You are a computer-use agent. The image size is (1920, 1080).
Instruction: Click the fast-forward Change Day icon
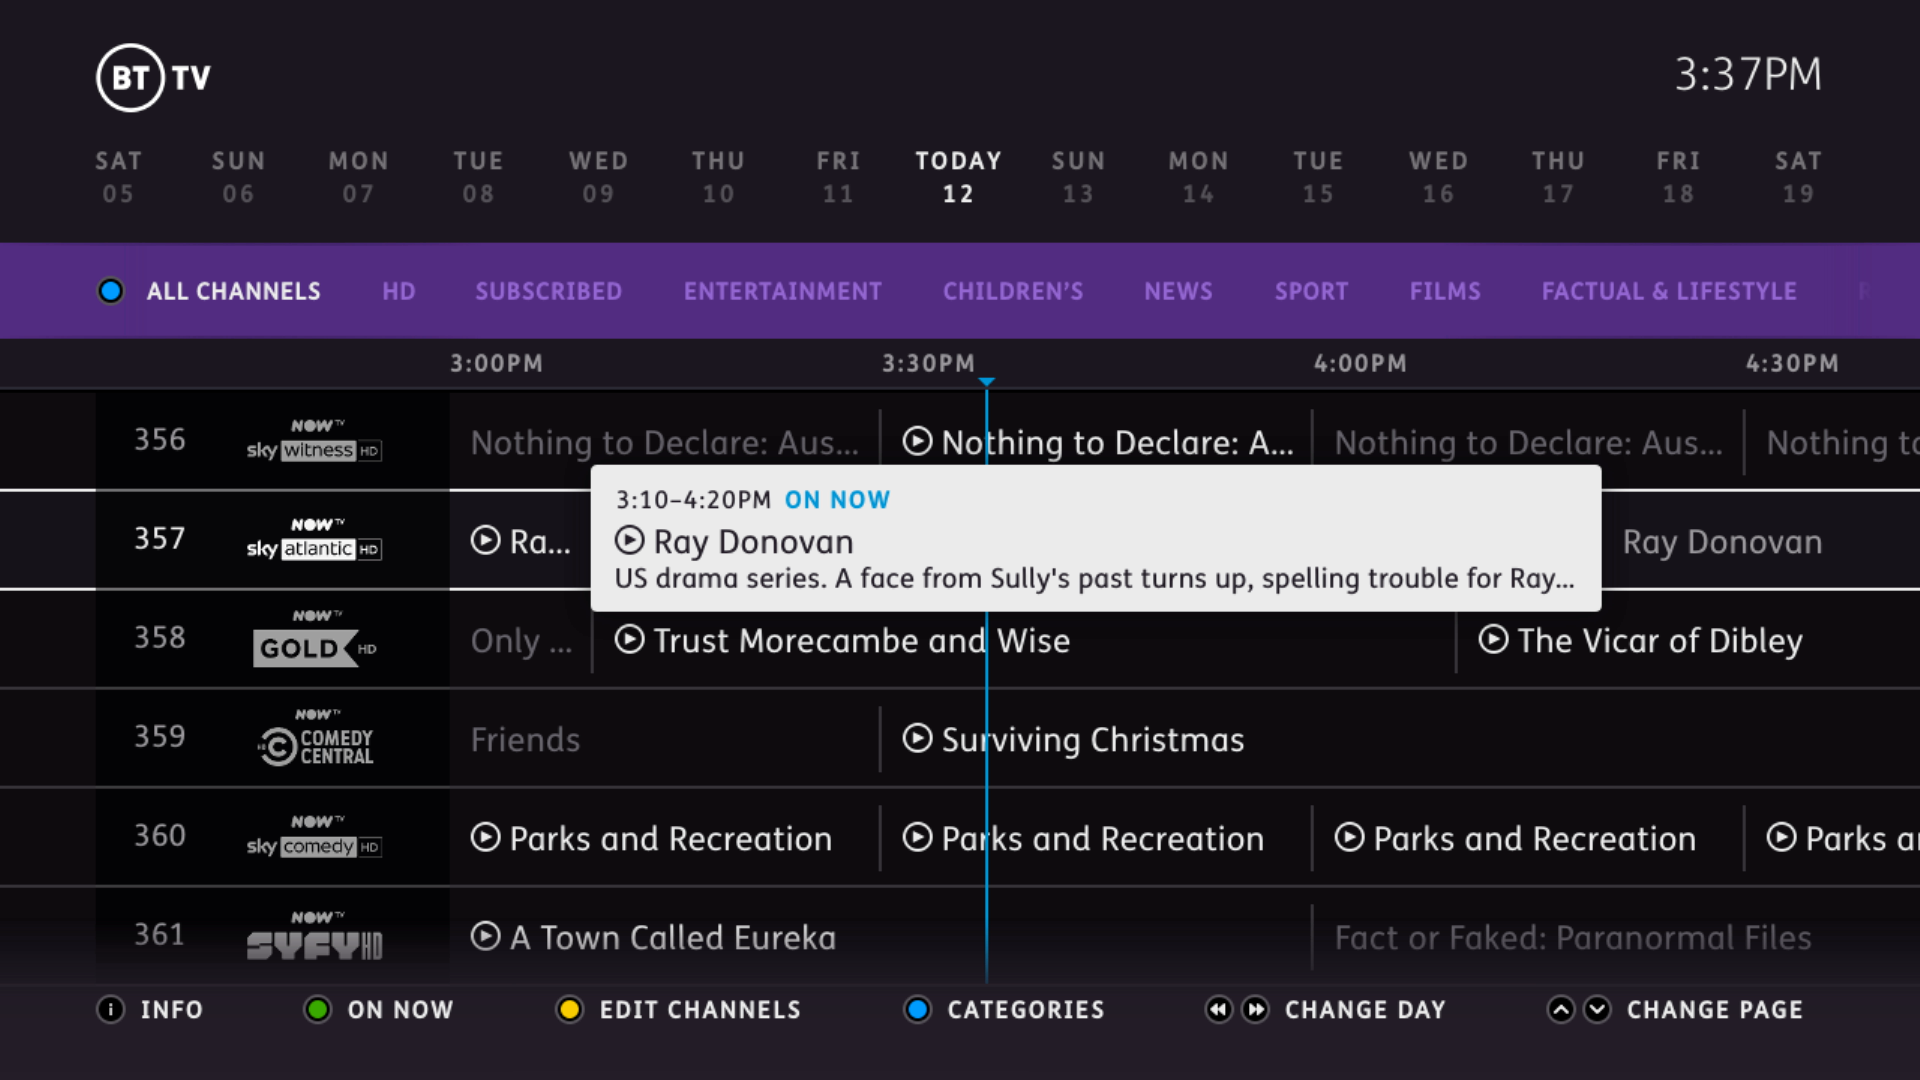1256,1010
